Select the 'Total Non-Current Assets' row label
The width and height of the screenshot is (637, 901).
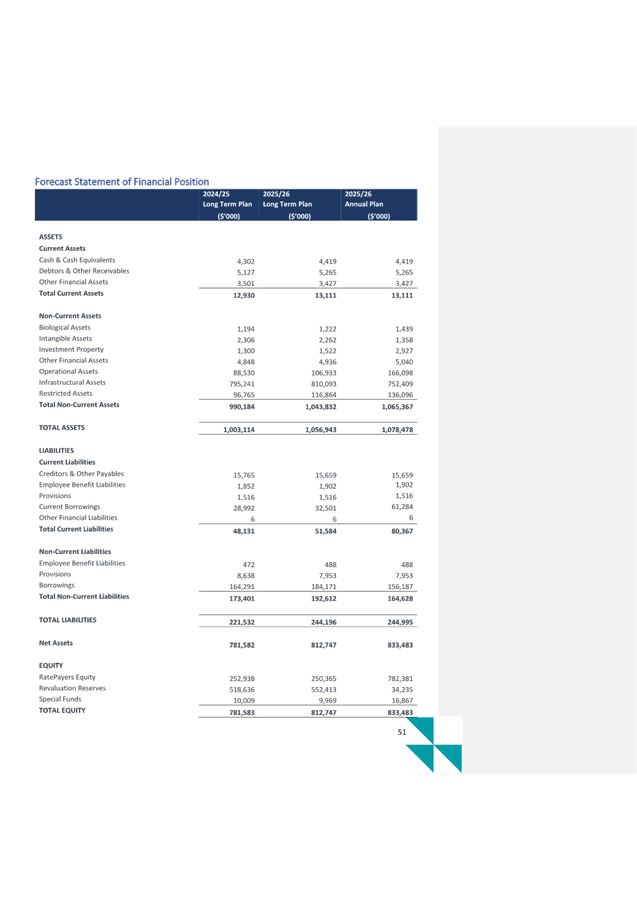tap(79, 405)
